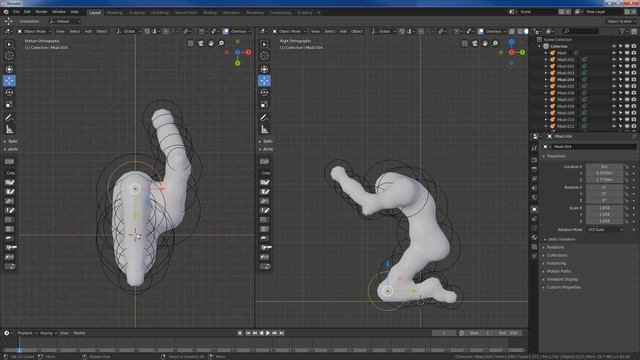This screenshot has width=640, height=360.
Task: Open Playback menu in timeline header
Action: (27, 333)
